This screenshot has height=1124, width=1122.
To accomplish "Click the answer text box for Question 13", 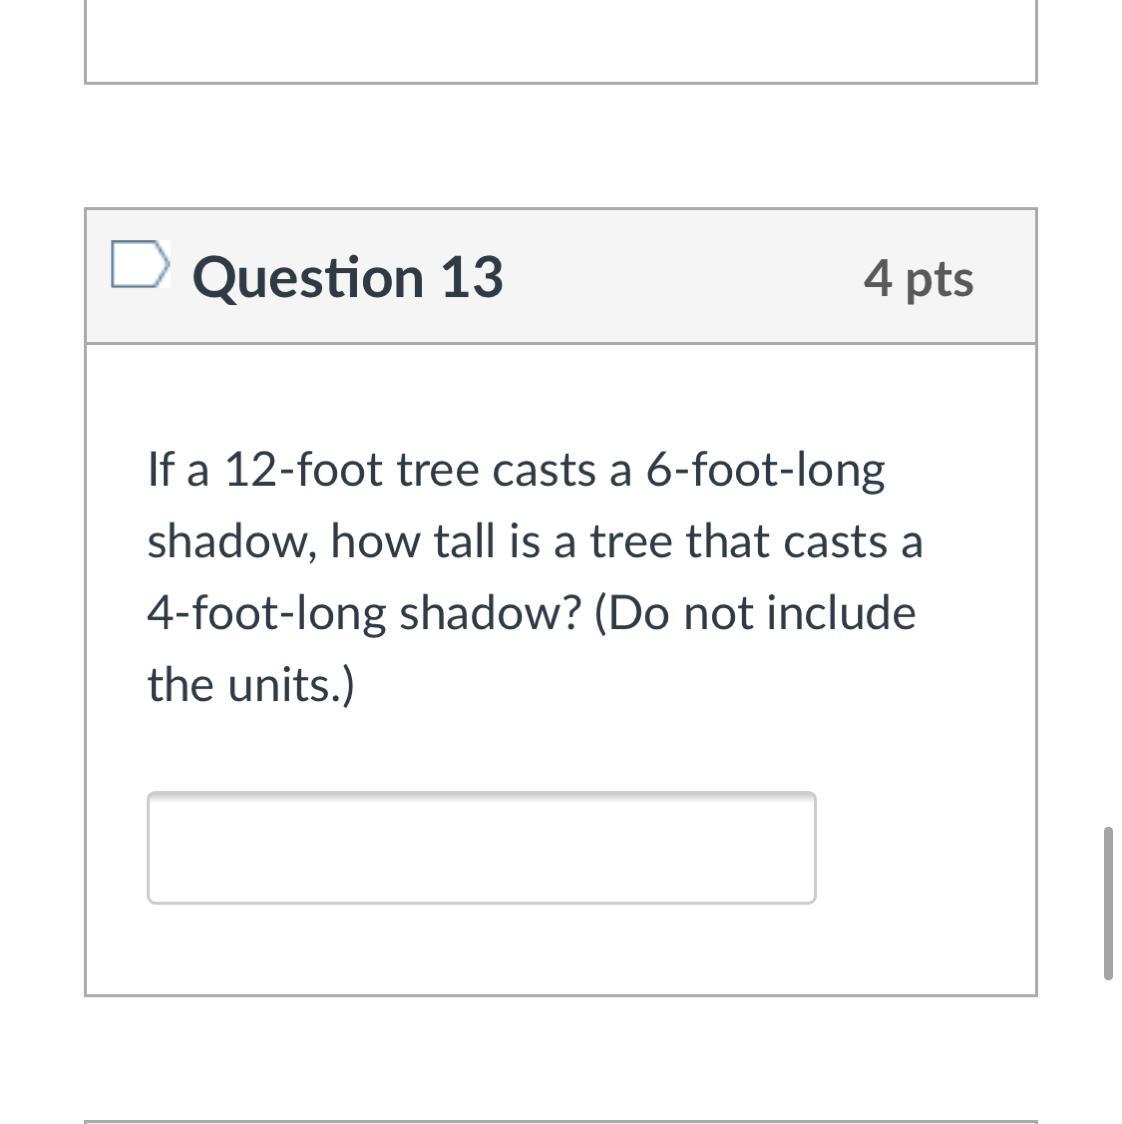I will (481, 848).
